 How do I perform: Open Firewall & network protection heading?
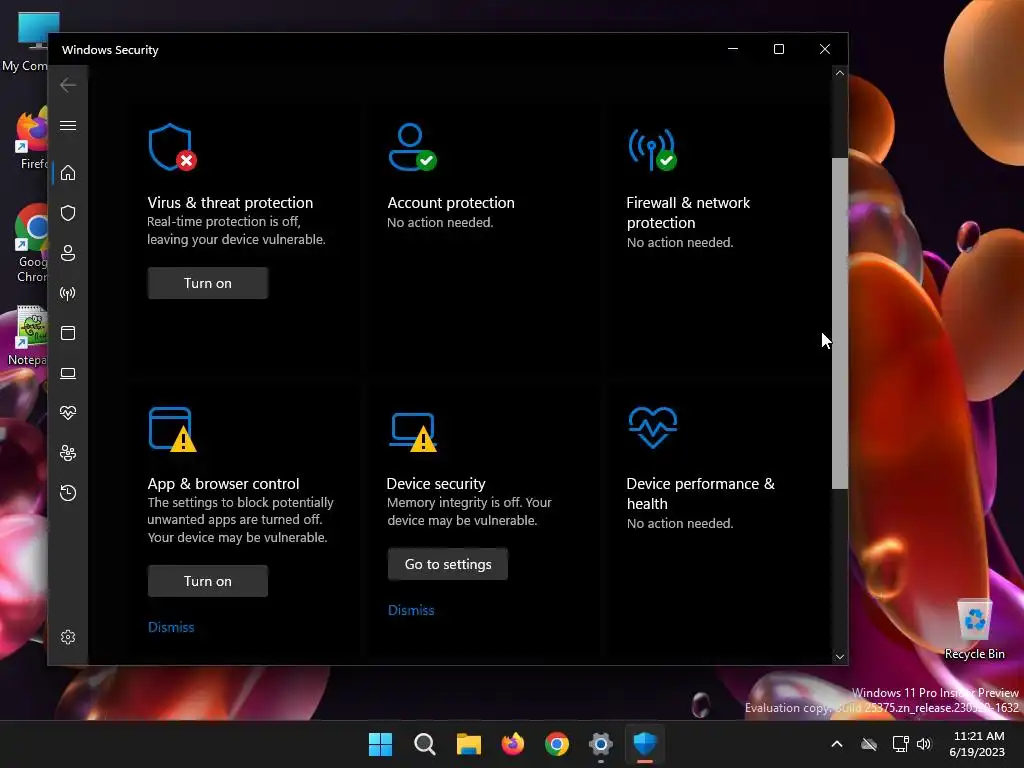click(688, 212)
